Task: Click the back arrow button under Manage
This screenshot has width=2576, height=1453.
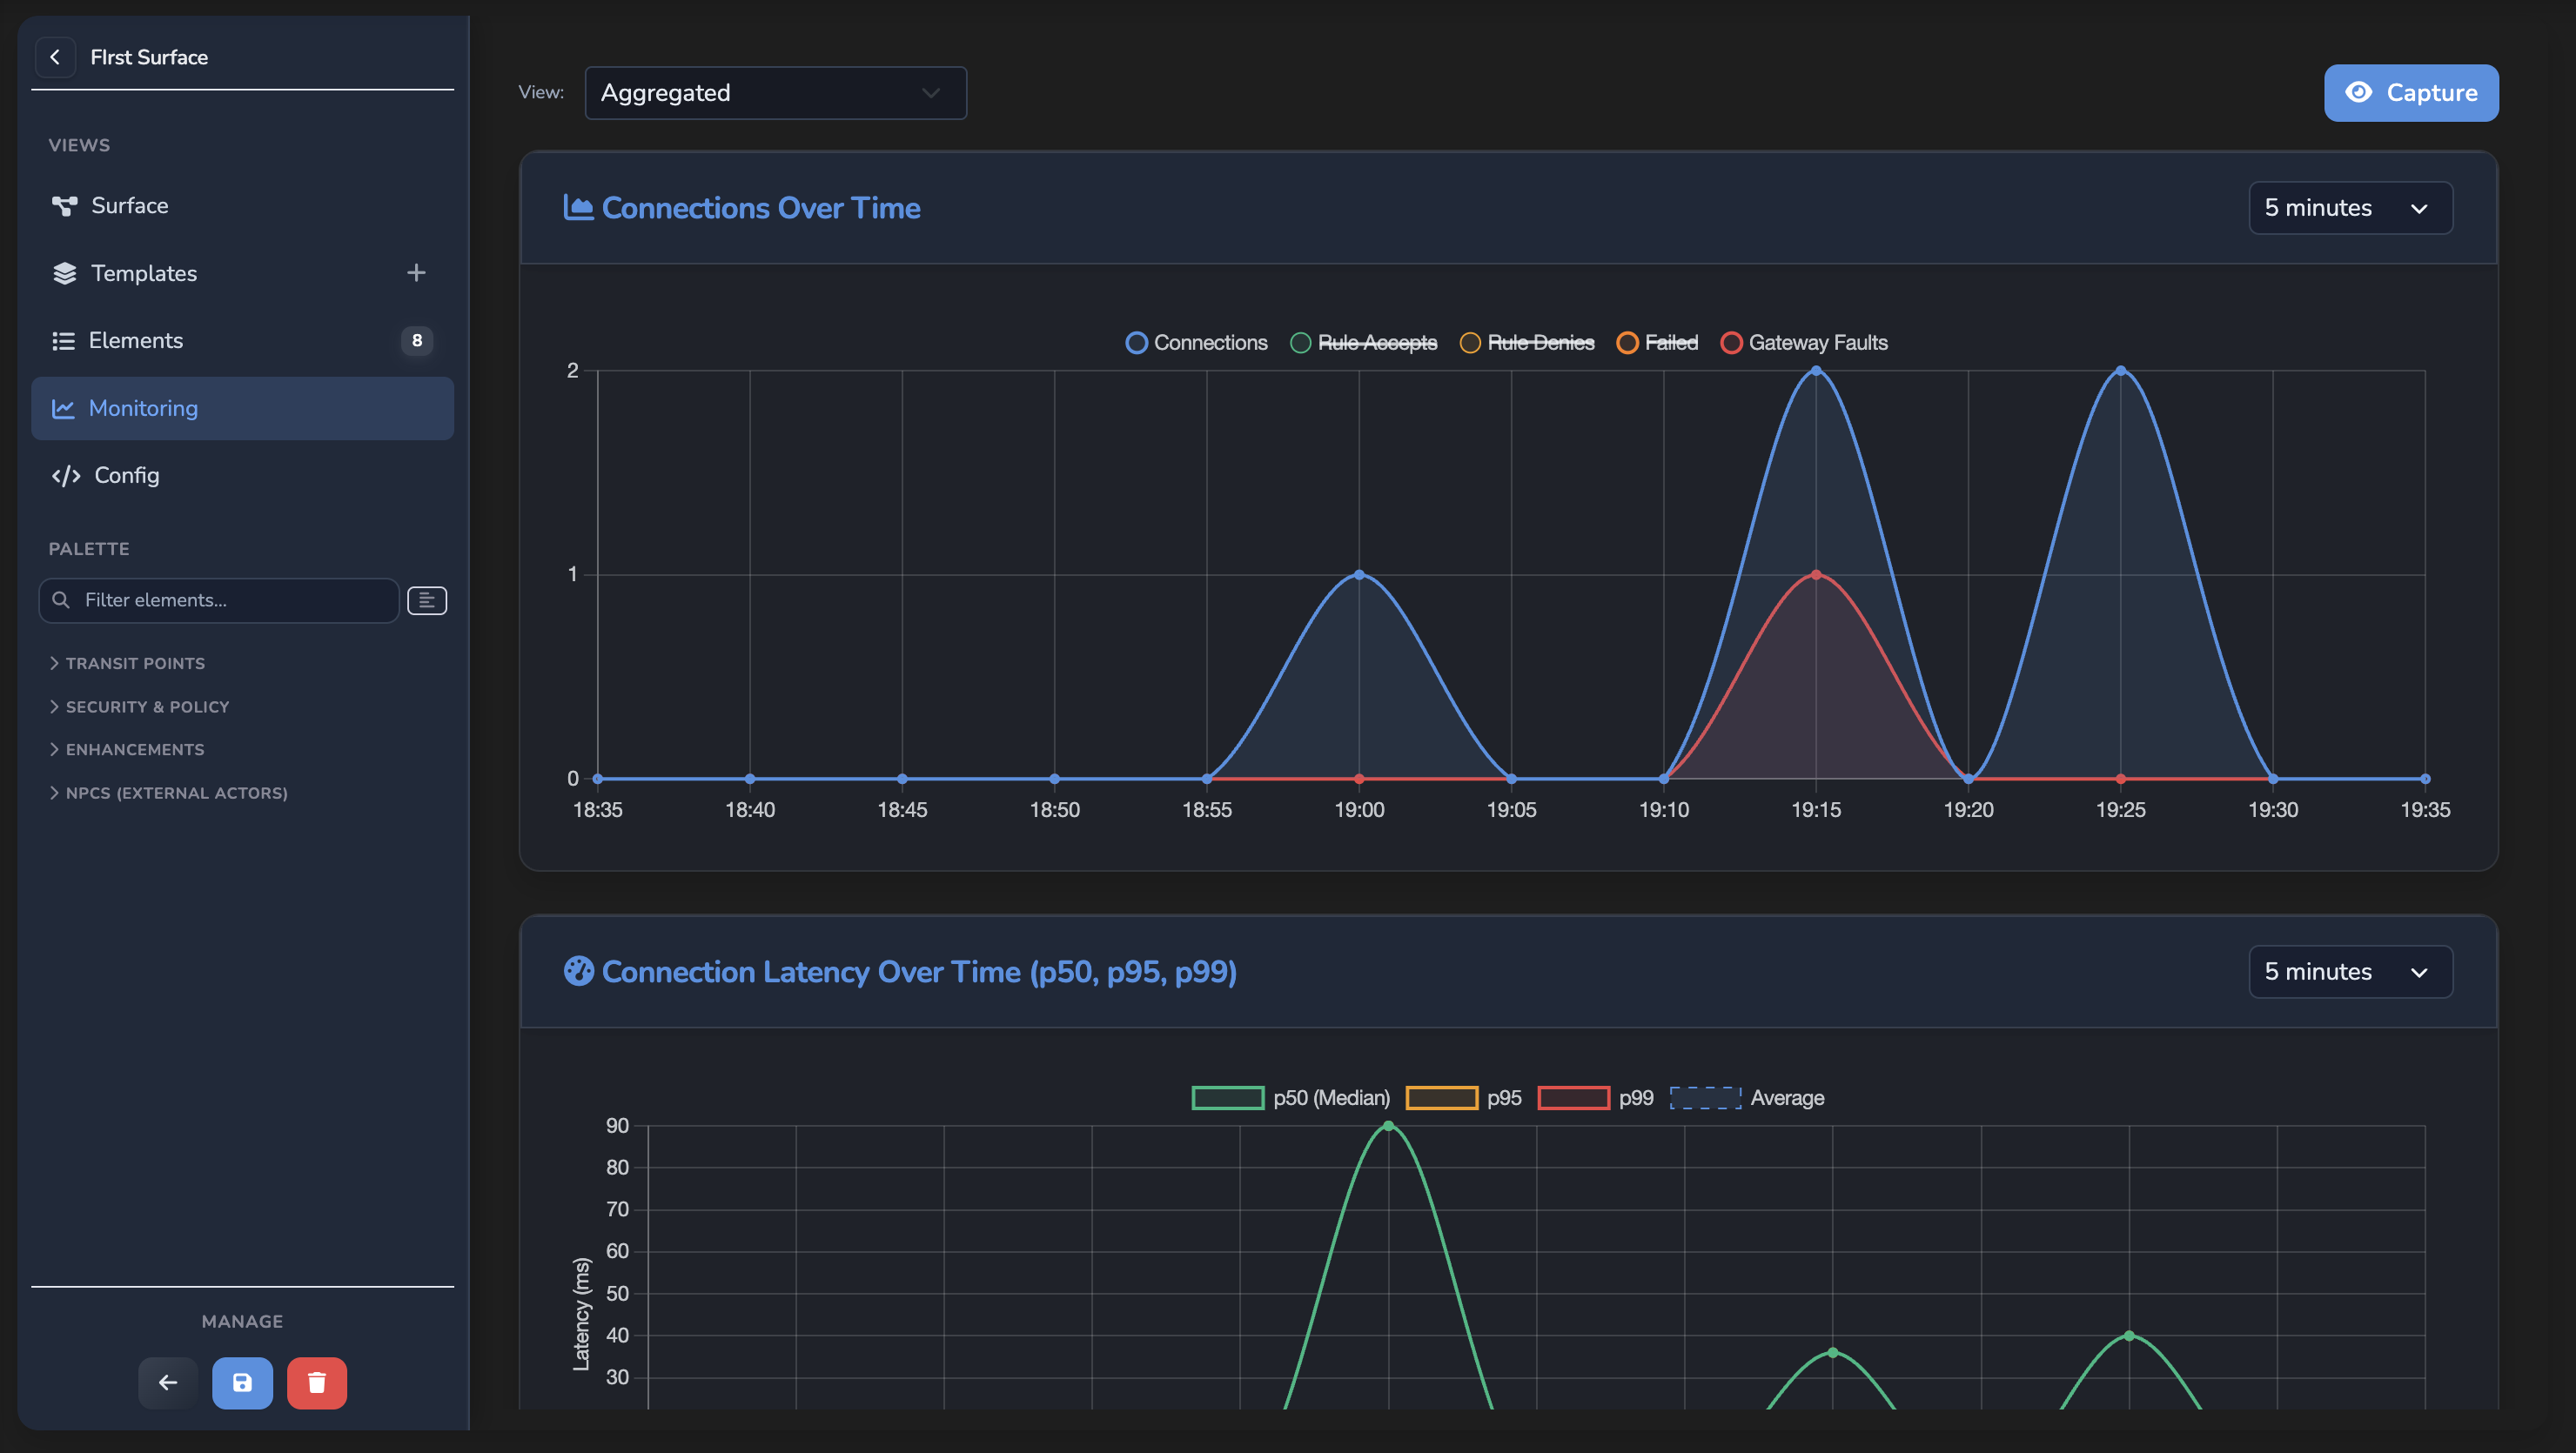Action: tap(168, 1383)
